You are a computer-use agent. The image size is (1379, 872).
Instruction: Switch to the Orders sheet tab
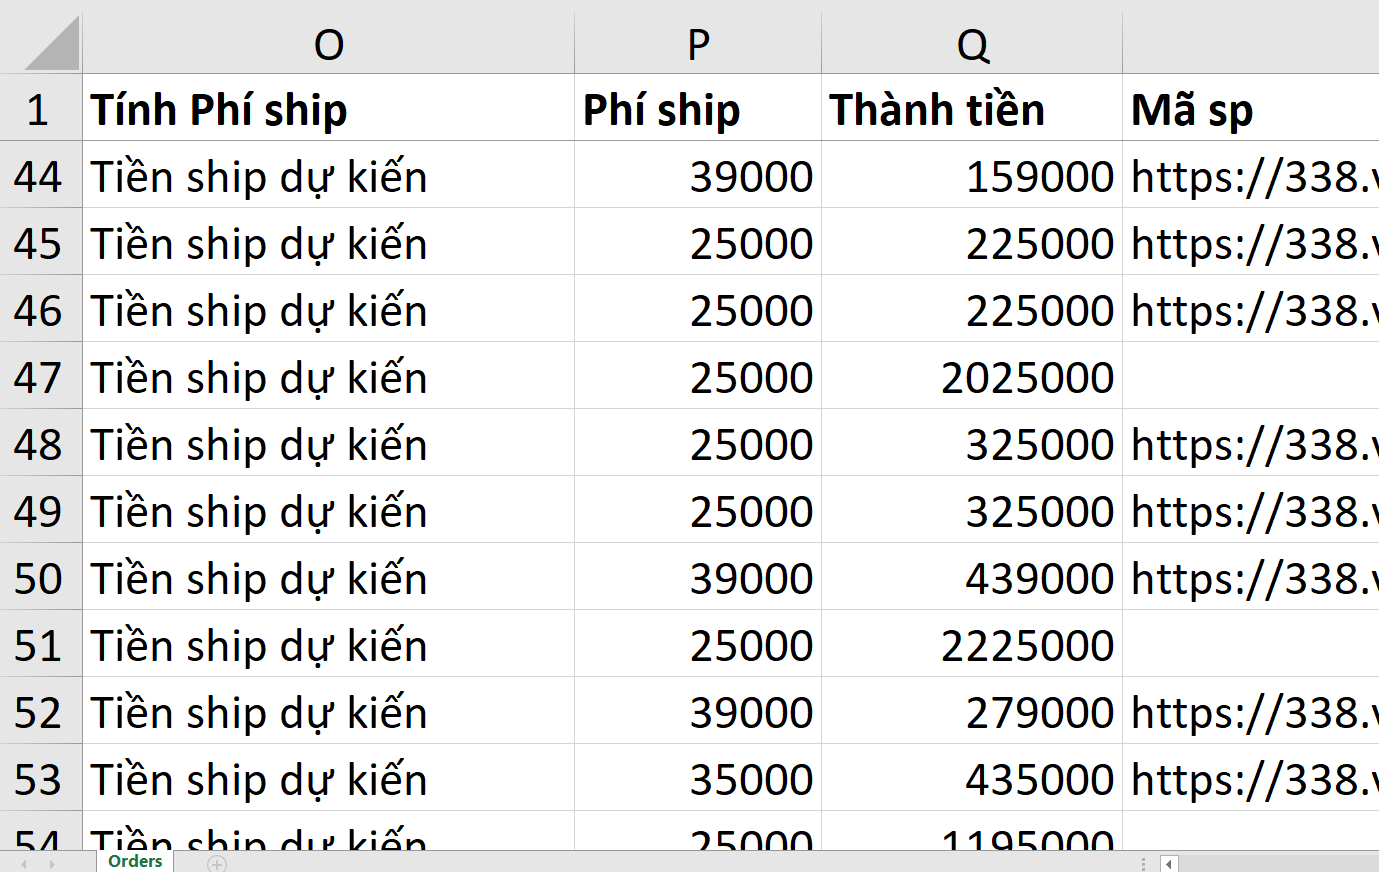(135, 861)
